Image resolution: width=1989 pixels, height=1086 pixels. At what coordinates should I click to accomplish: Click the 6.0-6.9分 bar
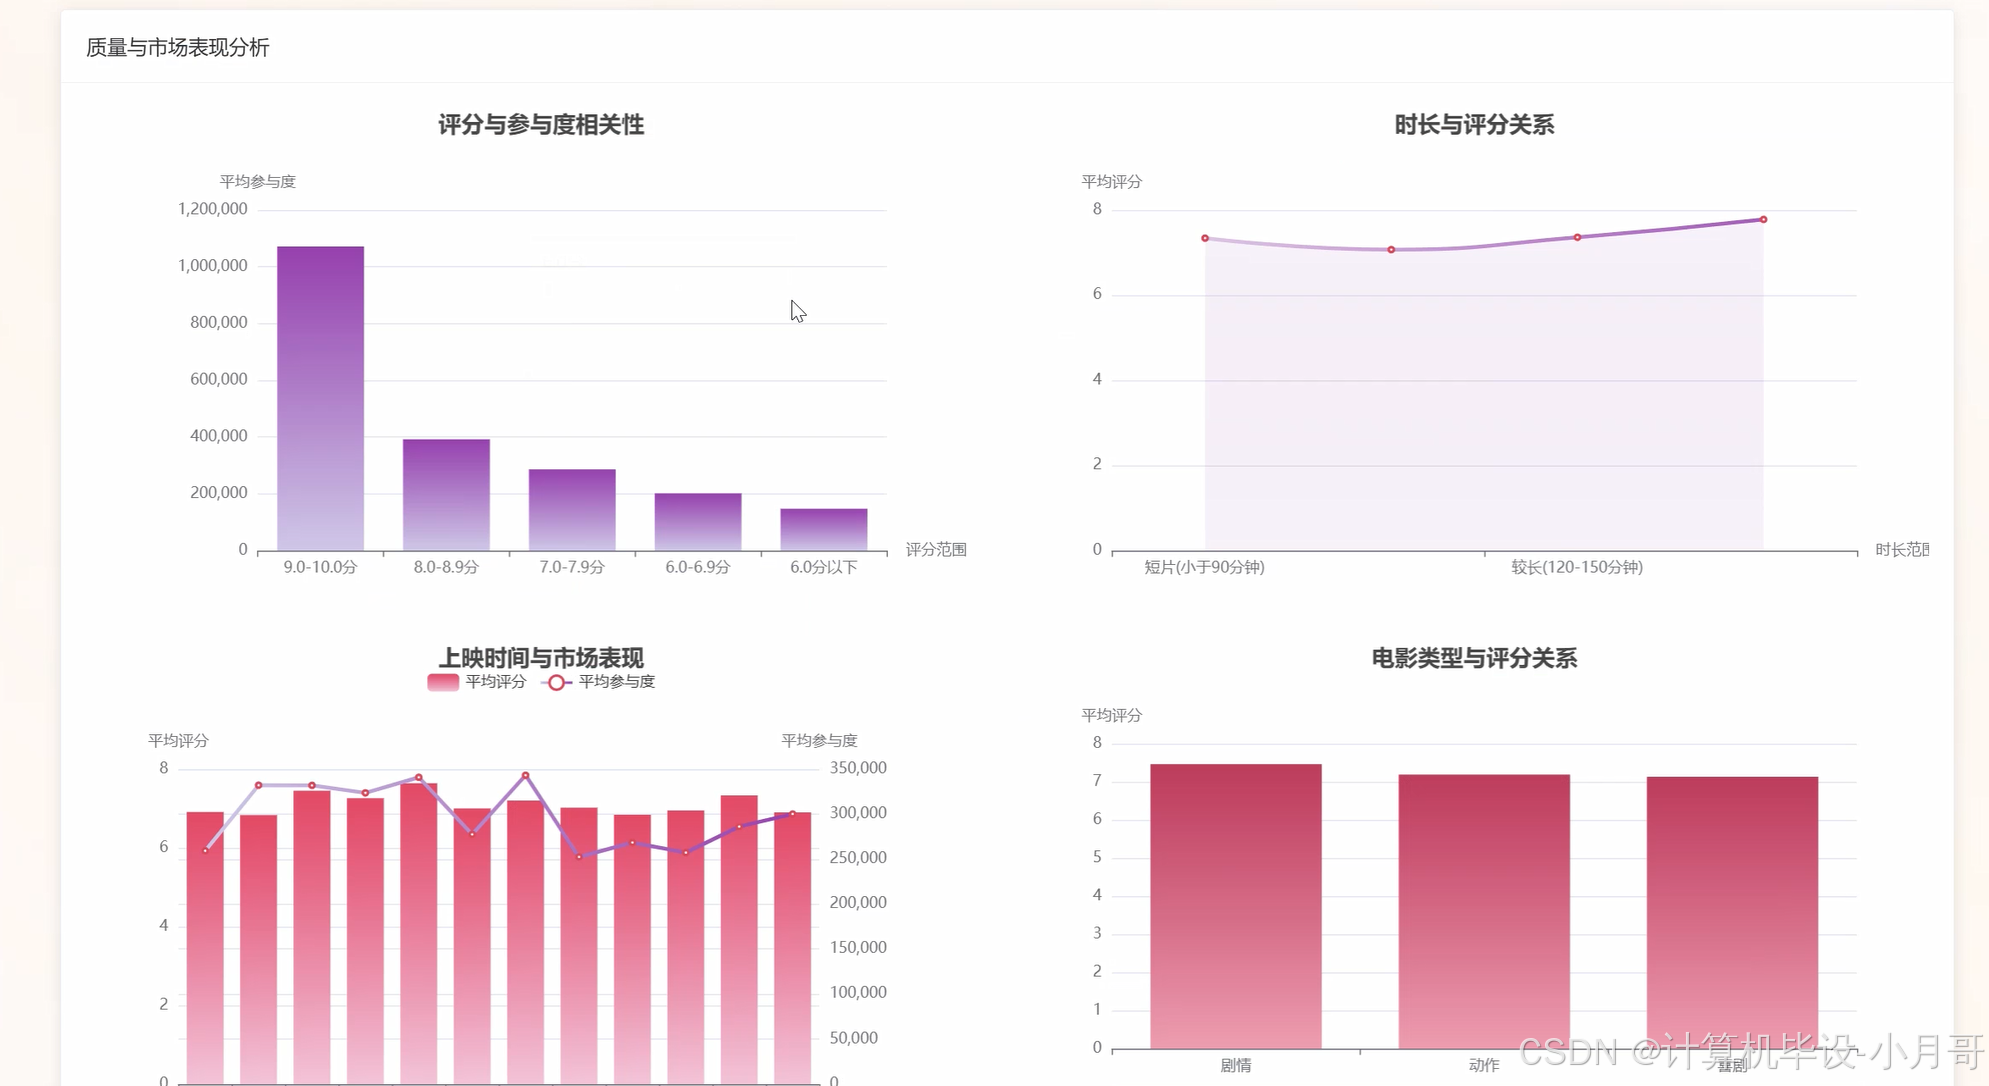(698, 521)
